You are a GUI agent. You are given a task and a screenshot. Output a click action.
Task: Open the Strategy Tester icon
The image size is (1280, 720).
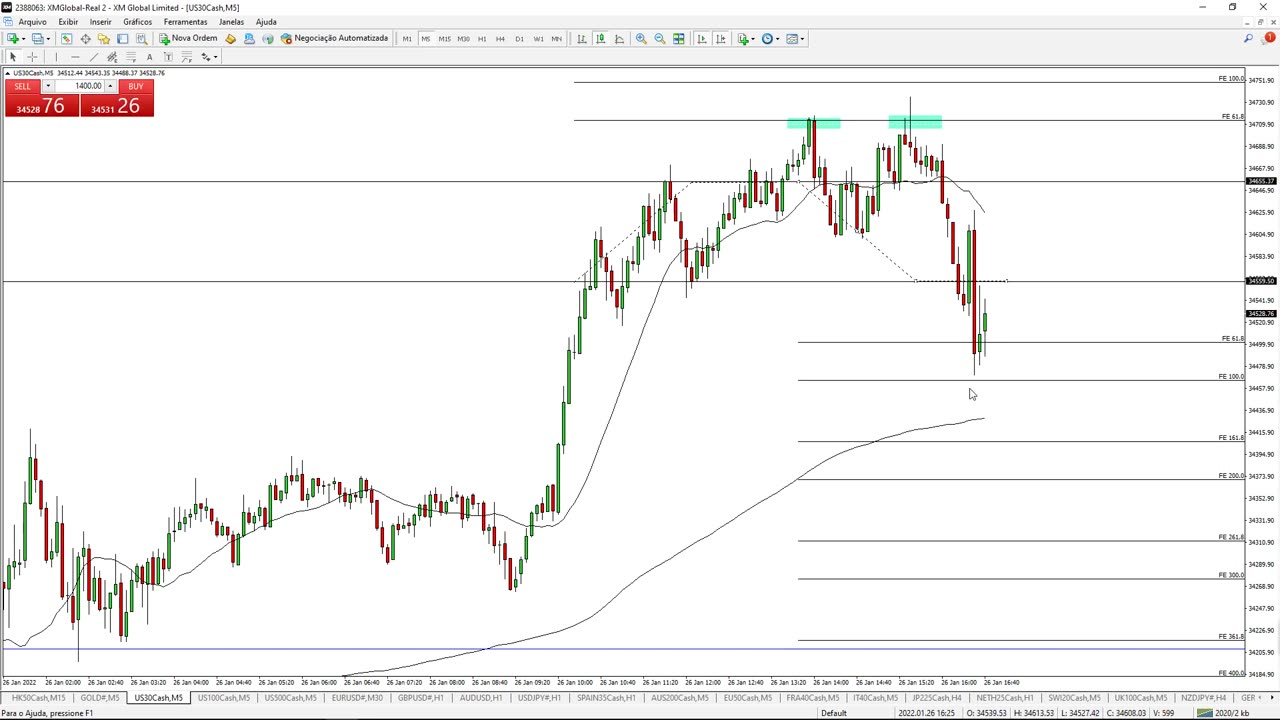pyautogui.click(x=141, y=39)
